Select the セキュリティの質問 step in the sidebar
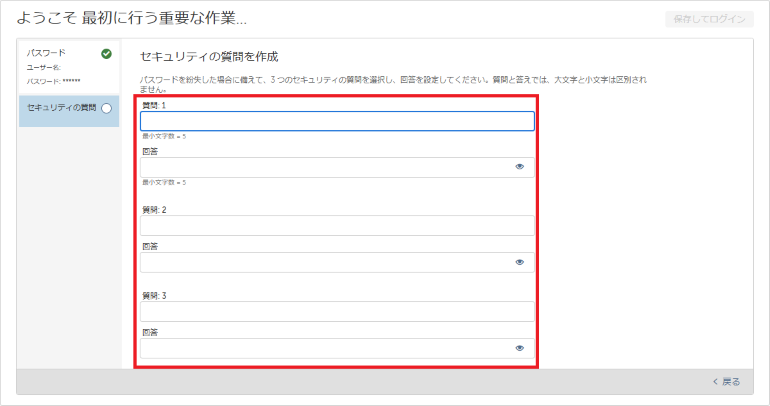 point(60,108)
